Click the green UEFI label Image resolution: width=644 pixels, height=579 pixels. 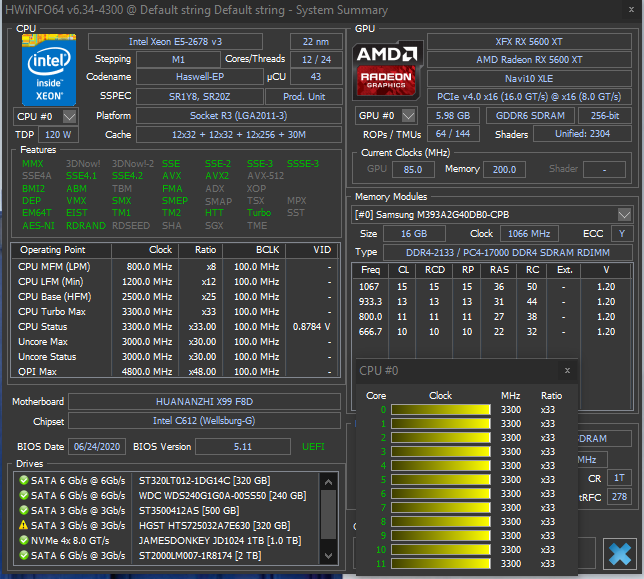coord(313,446)
